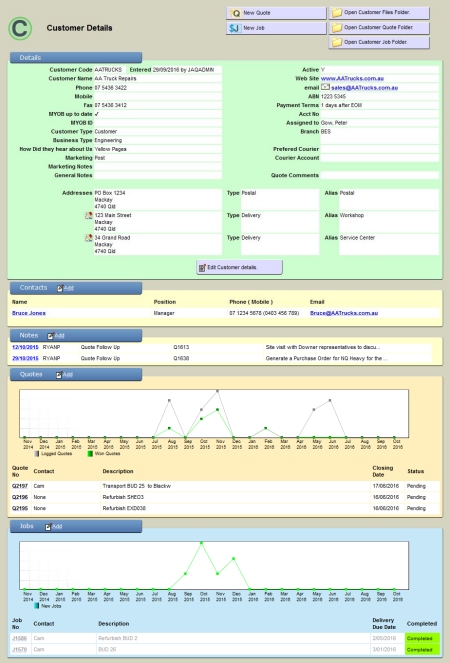Open www.AATrucks.com.au web site link

pyautogui.click(x=352, y=79)
